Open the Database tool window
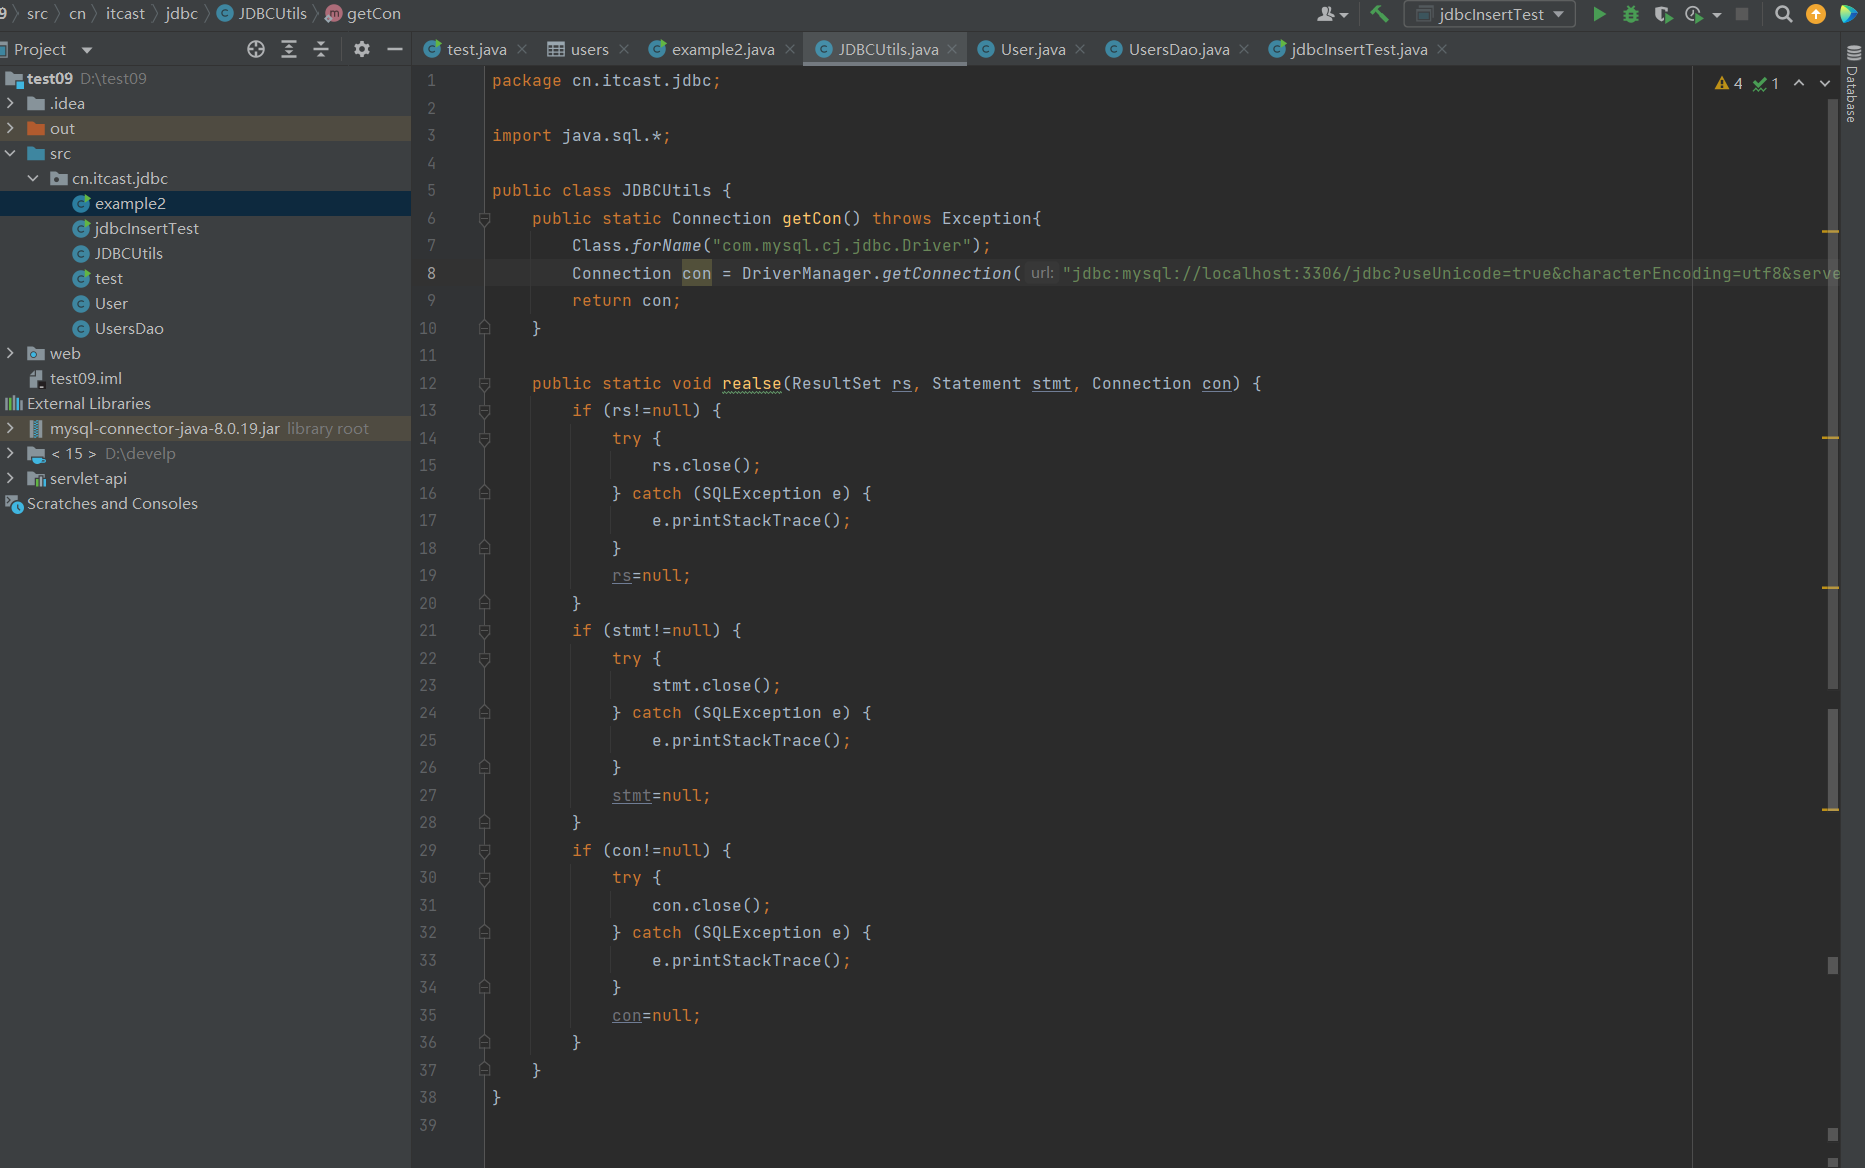 click(1853, 84)
